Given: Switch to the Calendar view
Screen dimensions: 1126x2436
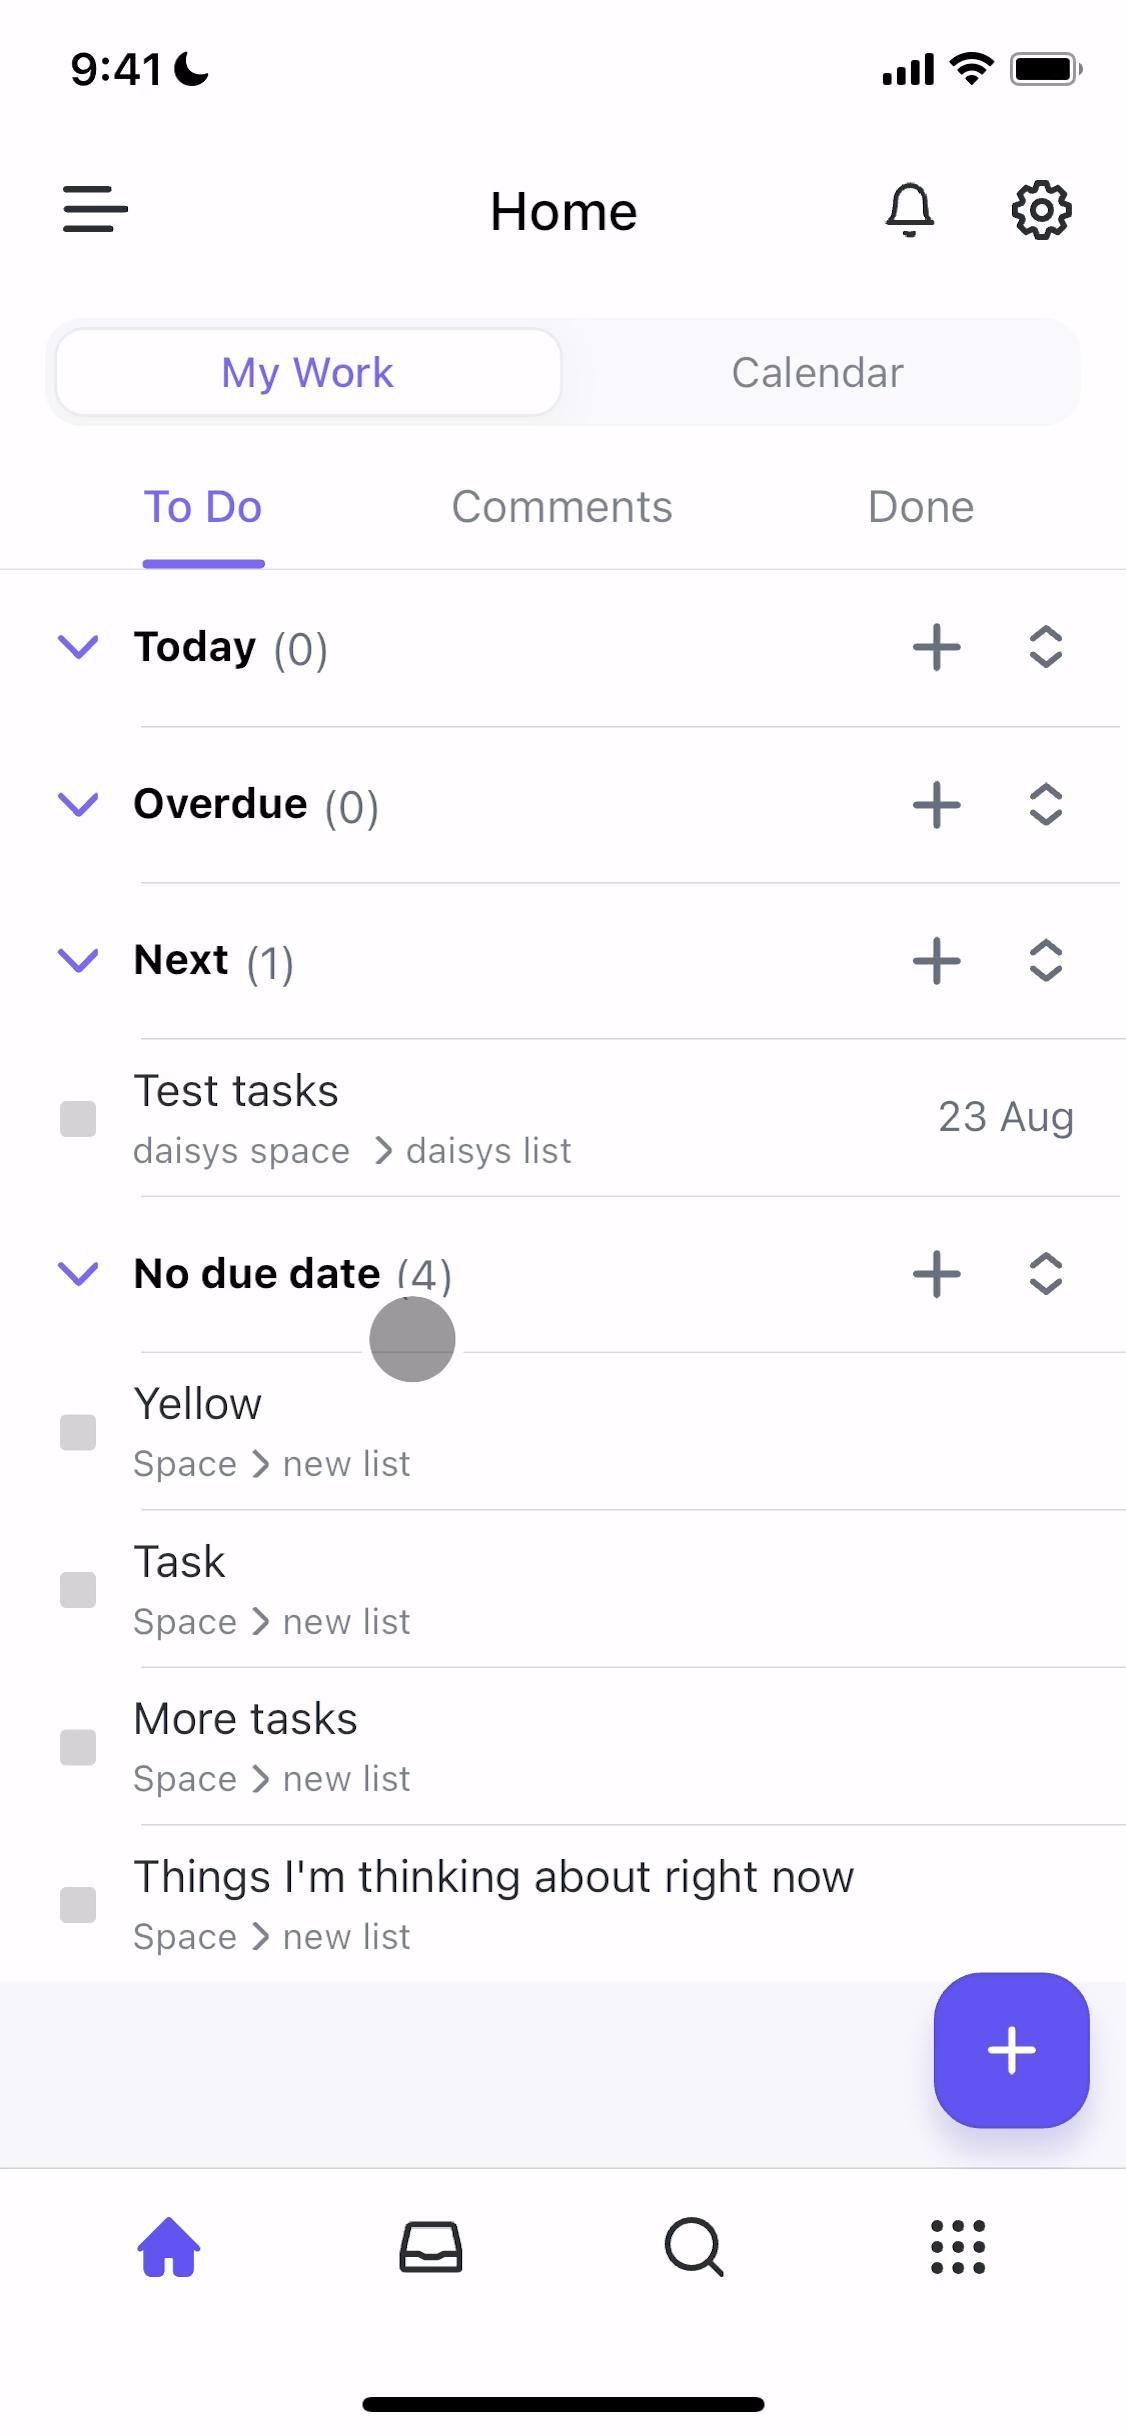Looking at the screenshot, I should (x=817, y=373).
